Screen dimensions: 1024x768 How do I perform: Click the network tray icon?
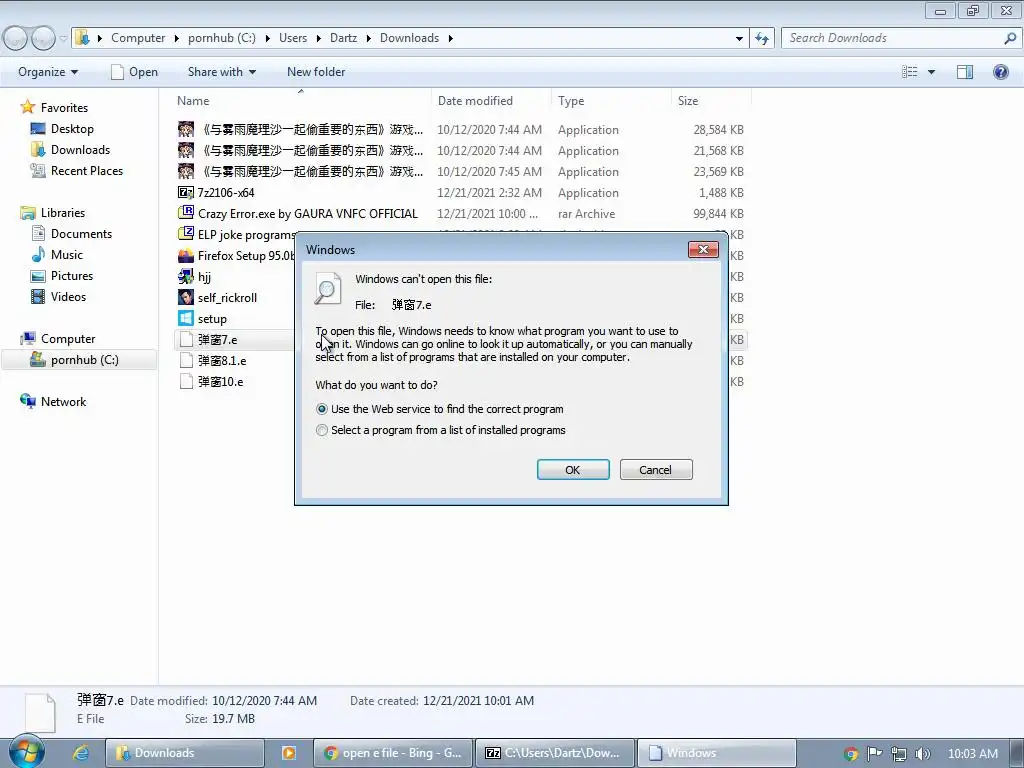click(899, 754)
